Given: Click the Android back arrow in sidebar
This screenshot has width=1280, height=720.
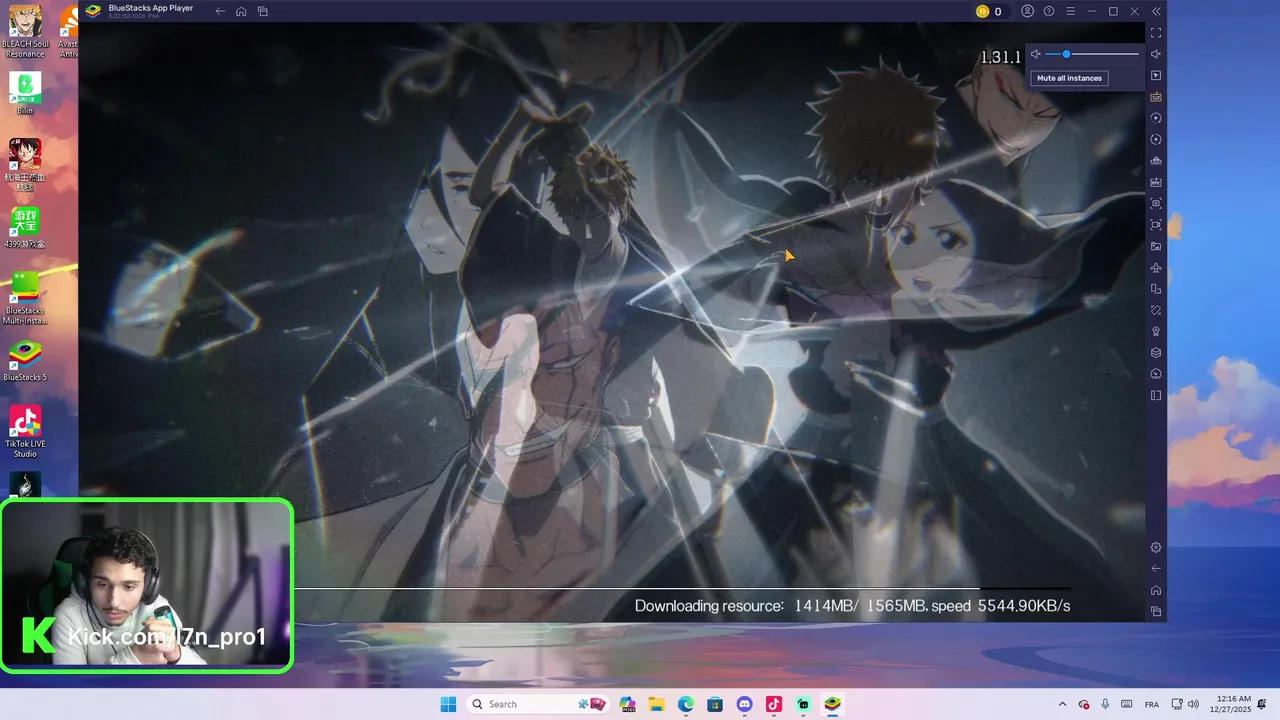Looking at the screenshot, I should pos(1156,569).
